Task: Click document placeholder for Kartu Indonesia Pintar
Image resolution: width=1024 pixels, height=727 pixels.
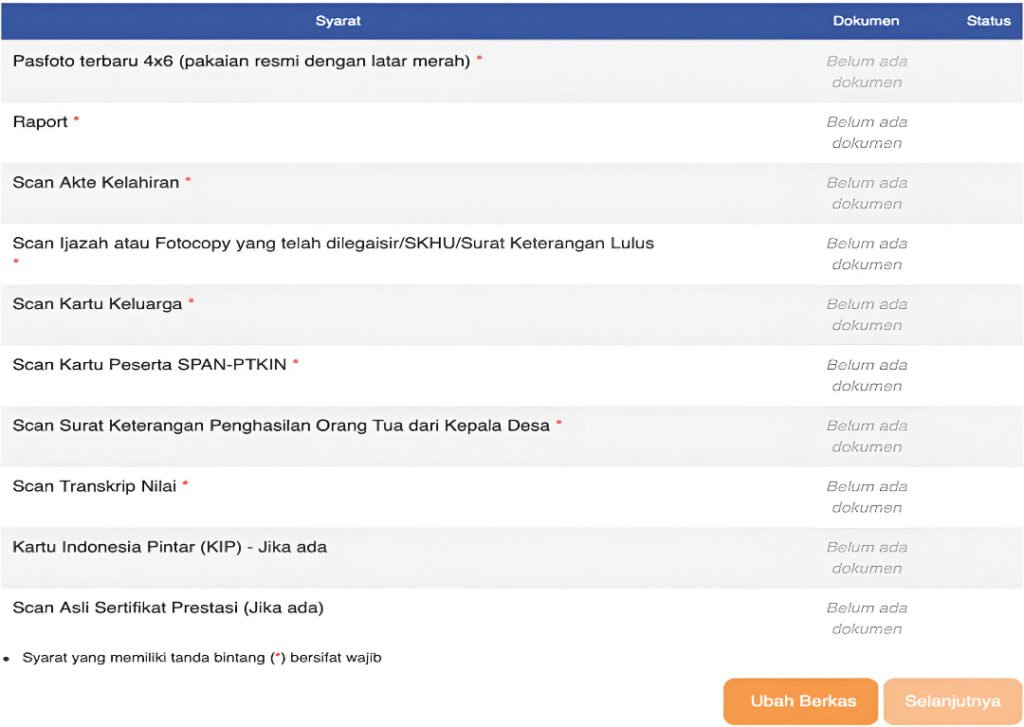Action: tap(866, 558)
